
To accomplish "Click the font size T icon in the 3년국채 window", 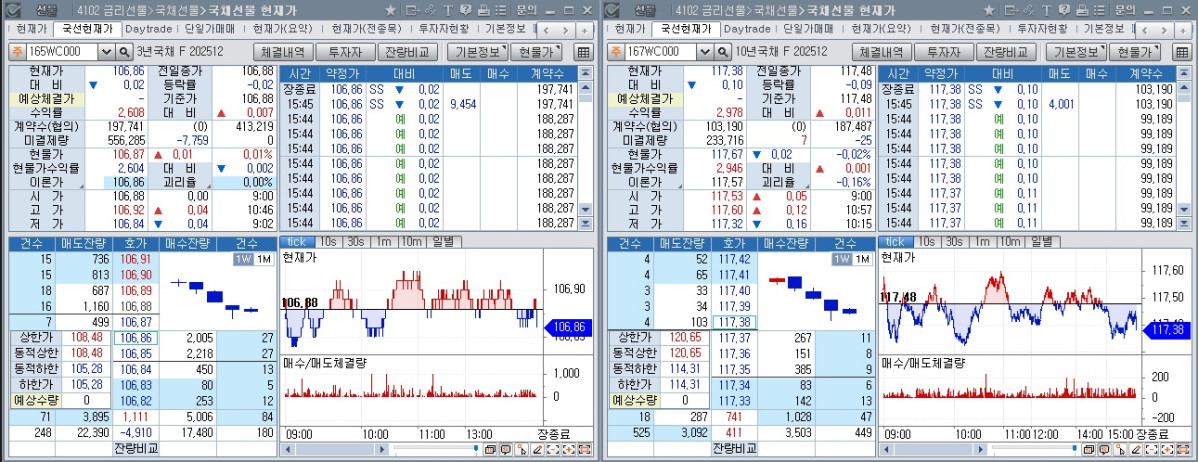I will (448, 11).
